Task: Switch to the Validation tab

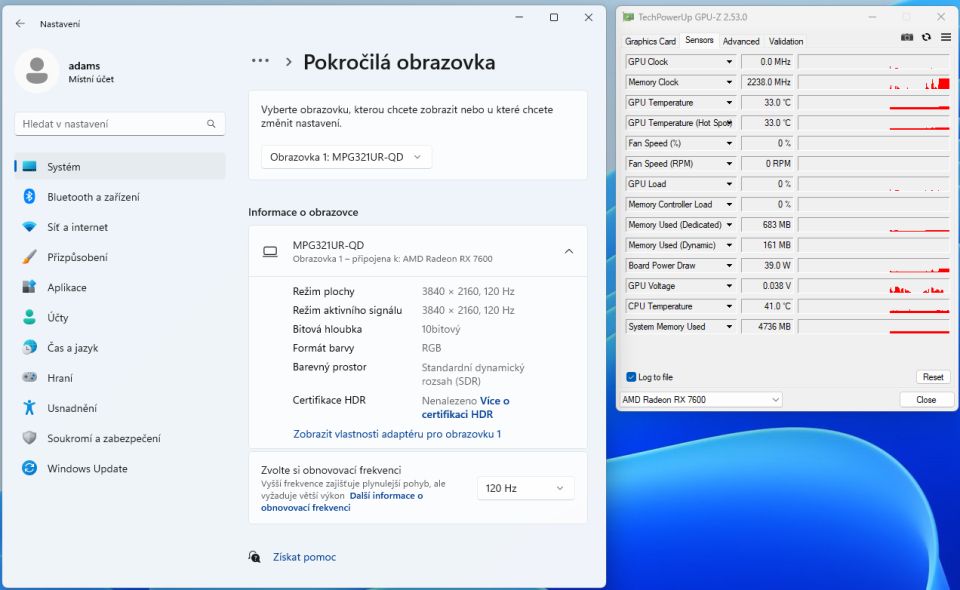Action: coord(786,41)
